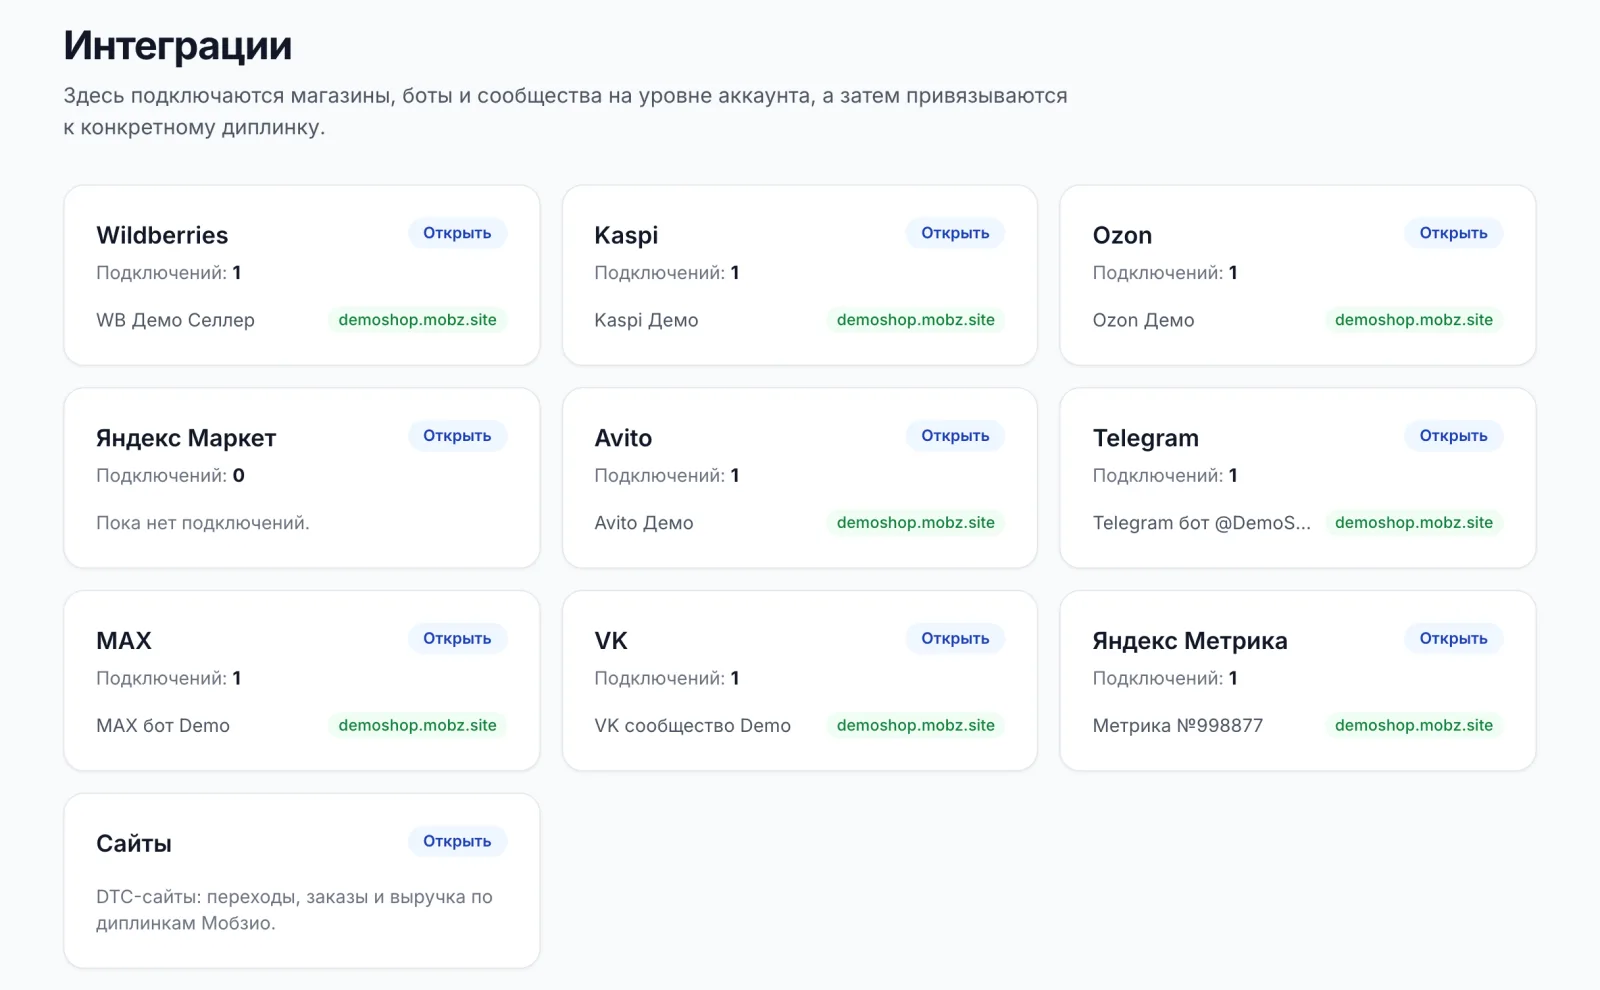The width and height of the screenshot is (1600, 990).
Task: Click the Яндекс Метрика card title
Action: [1190, 642]
